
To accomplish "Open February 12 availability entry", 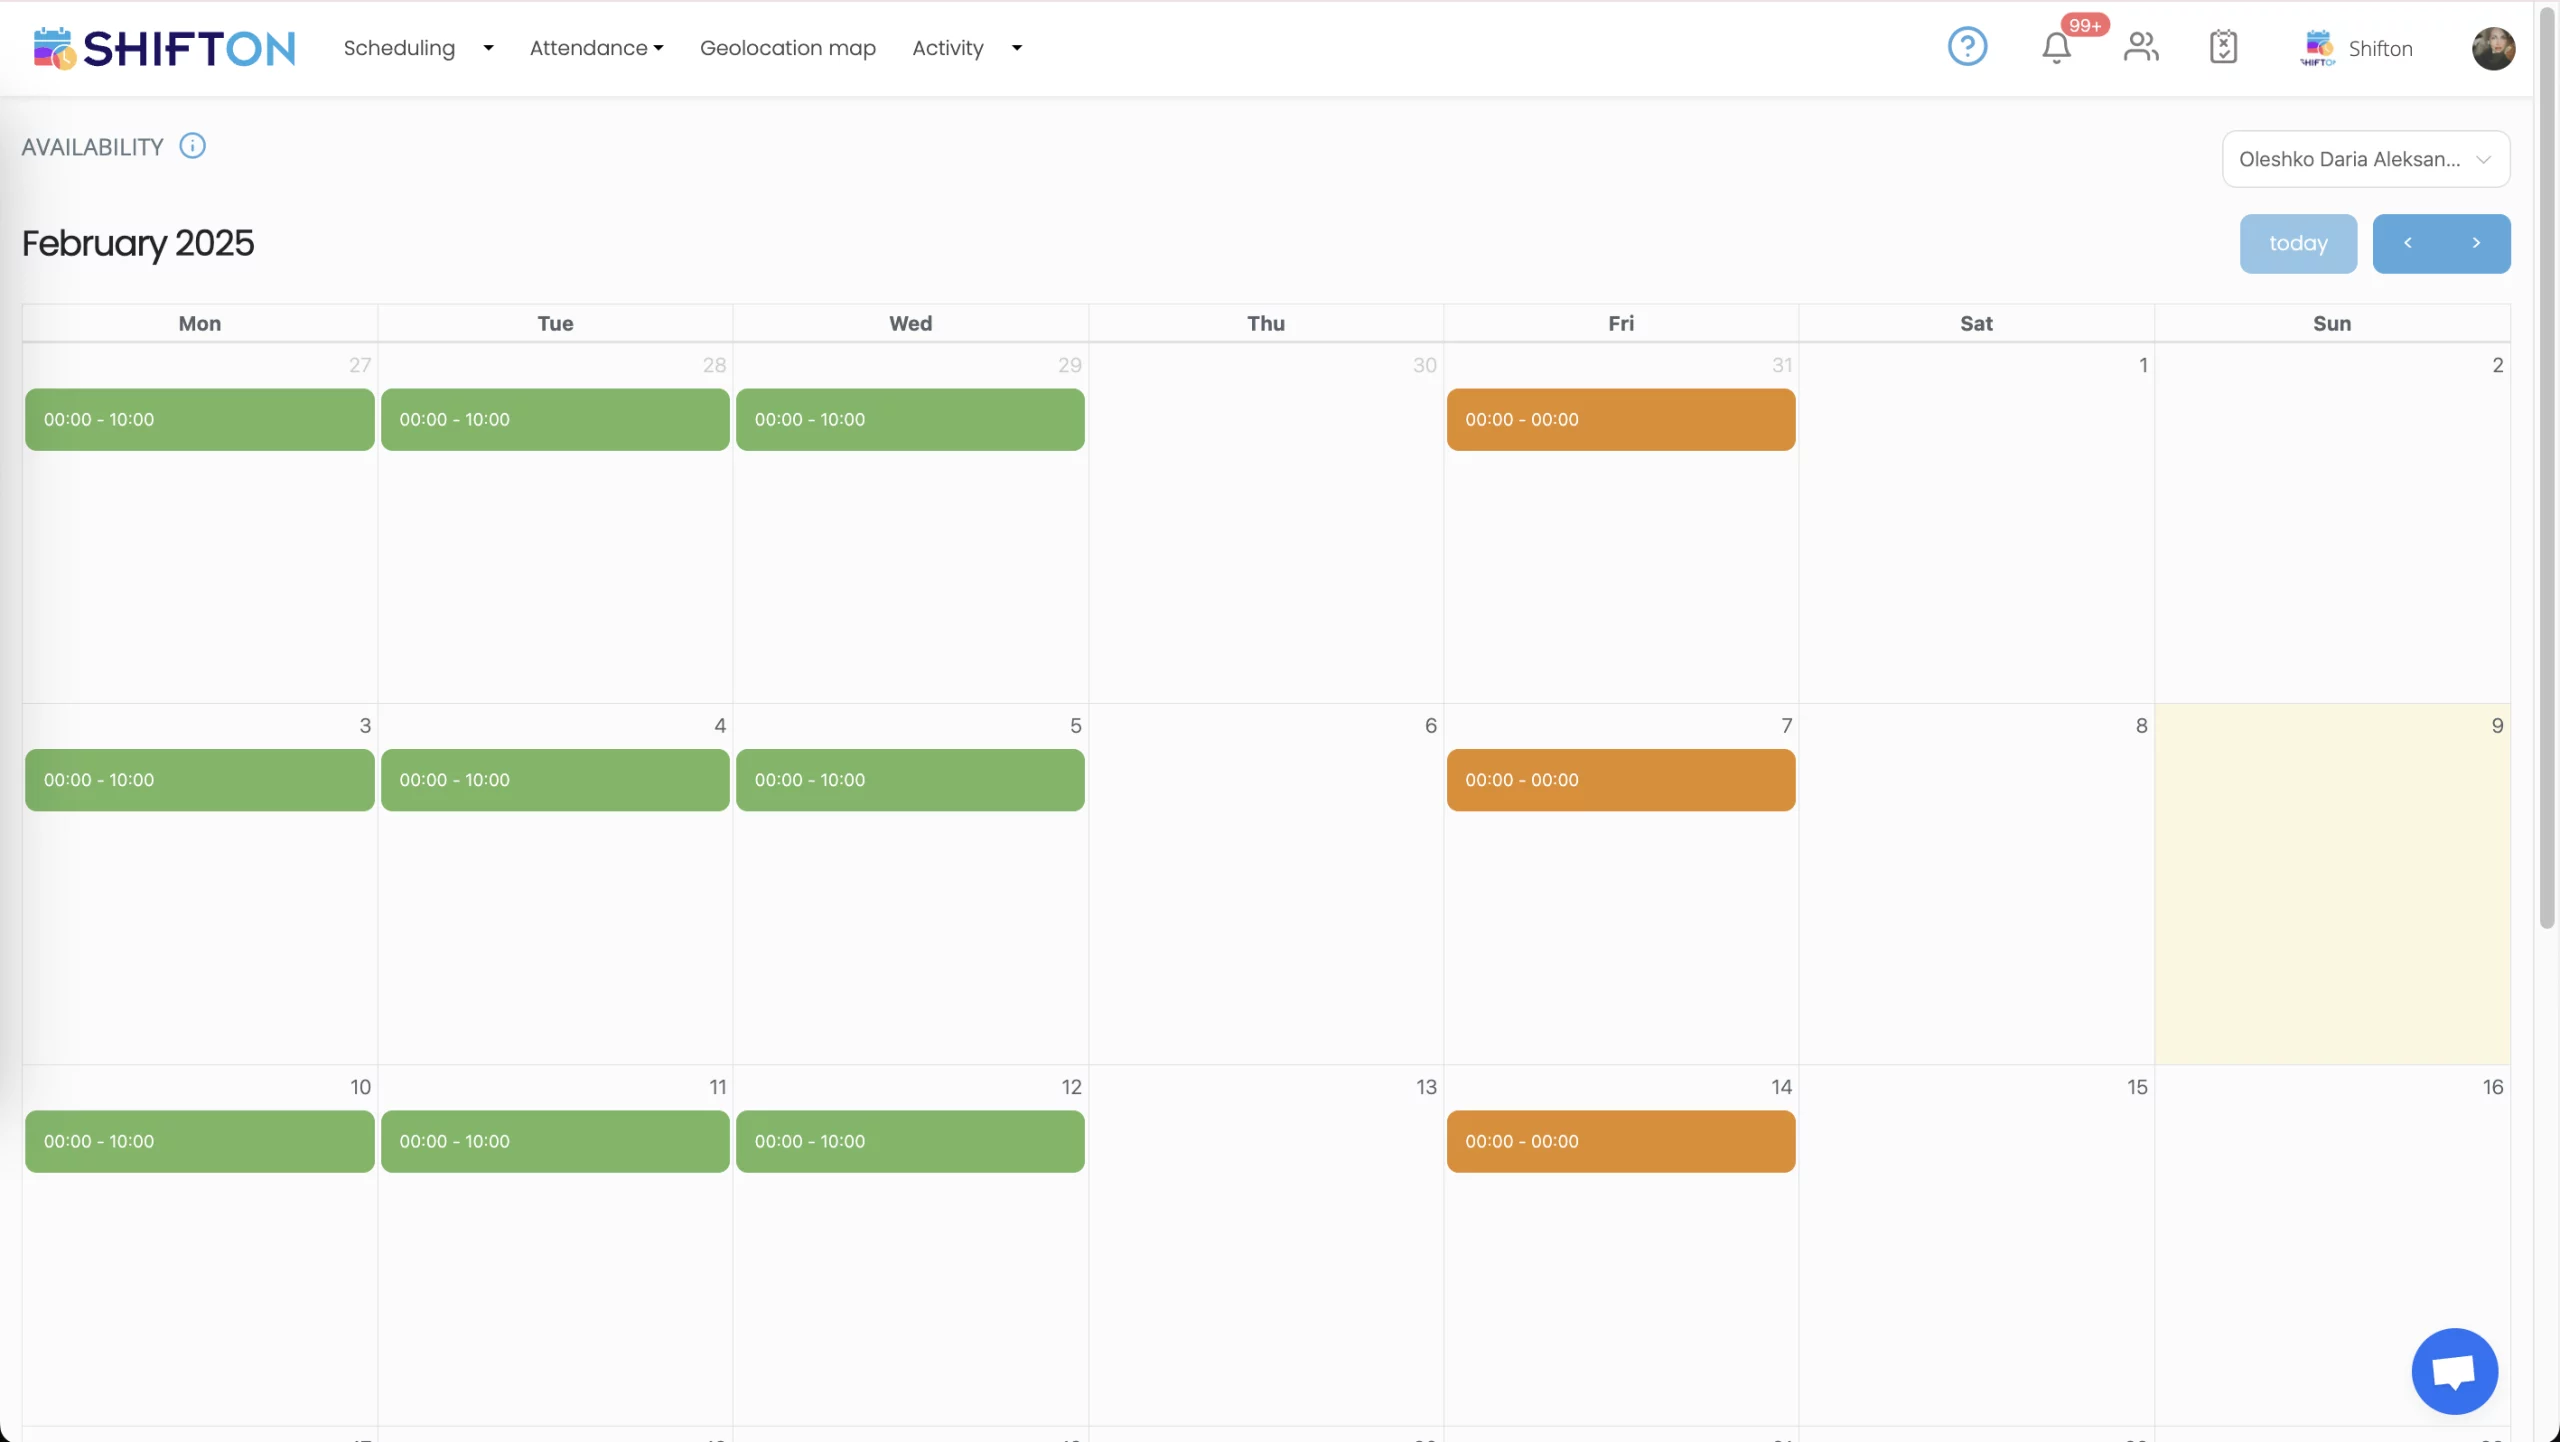I will pos(910,1141).
